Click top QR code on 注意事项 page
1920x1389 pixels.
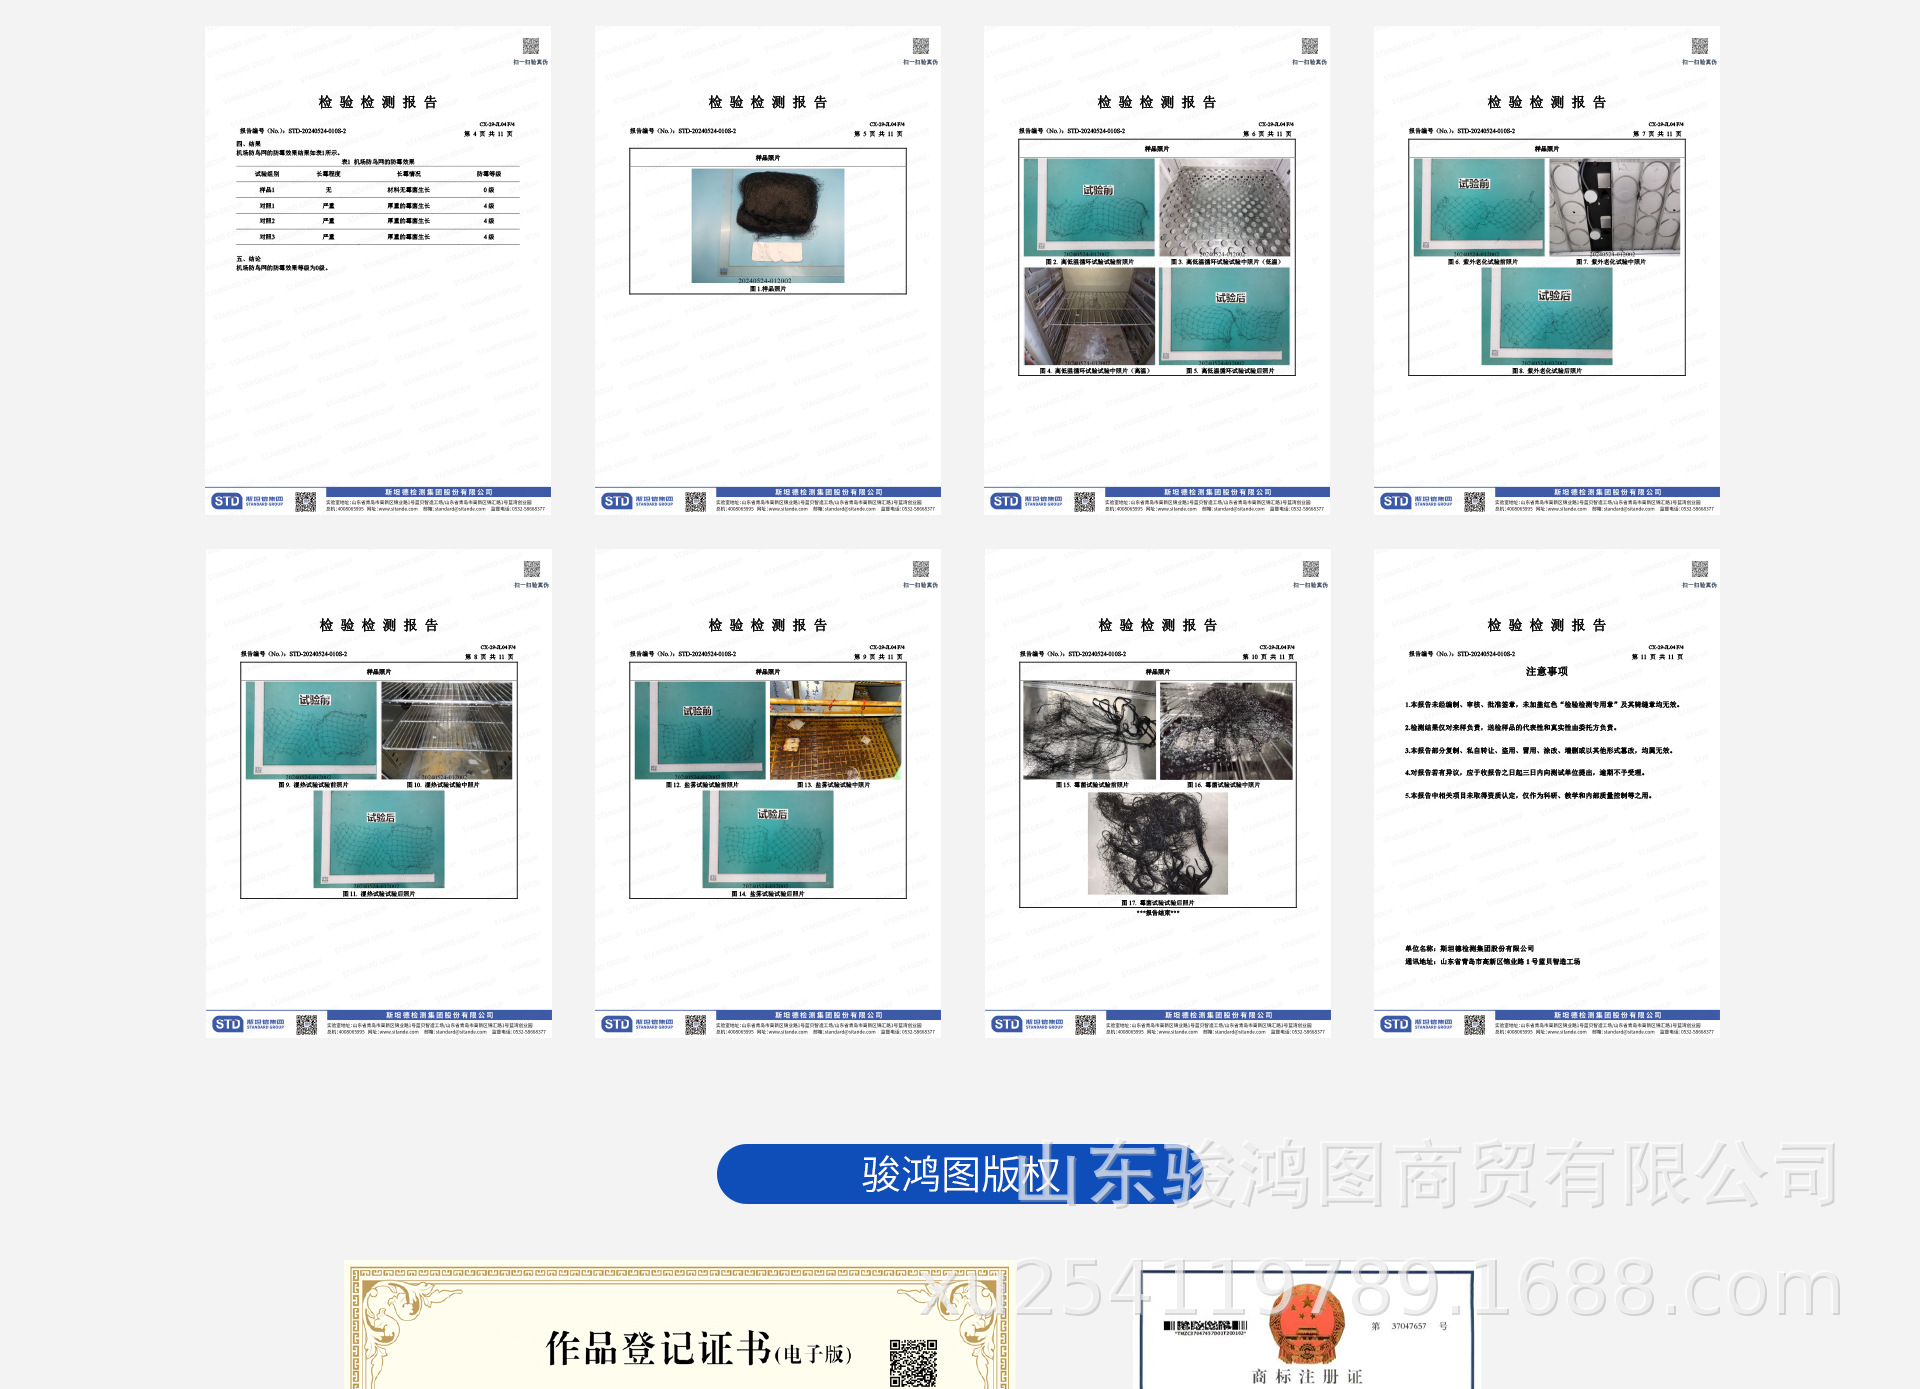[x=1699, y=569]
